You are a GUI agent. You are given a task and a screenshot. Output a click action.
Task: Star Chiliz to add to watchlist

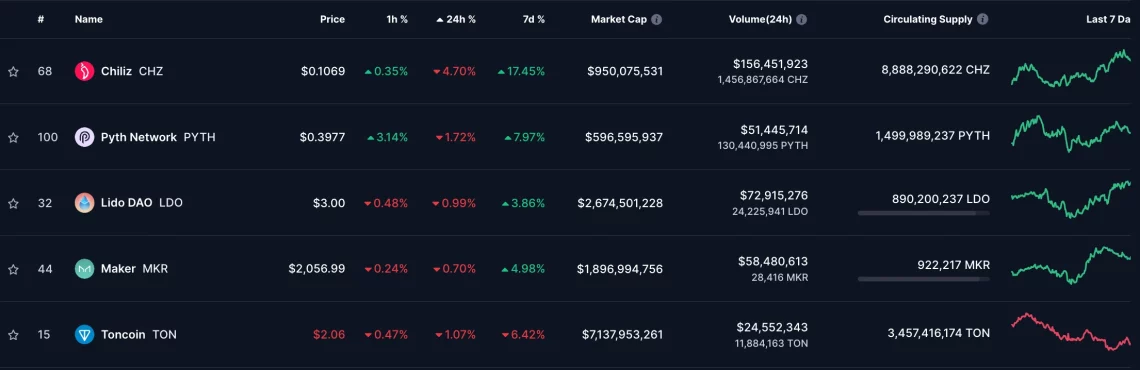[13, 71]
